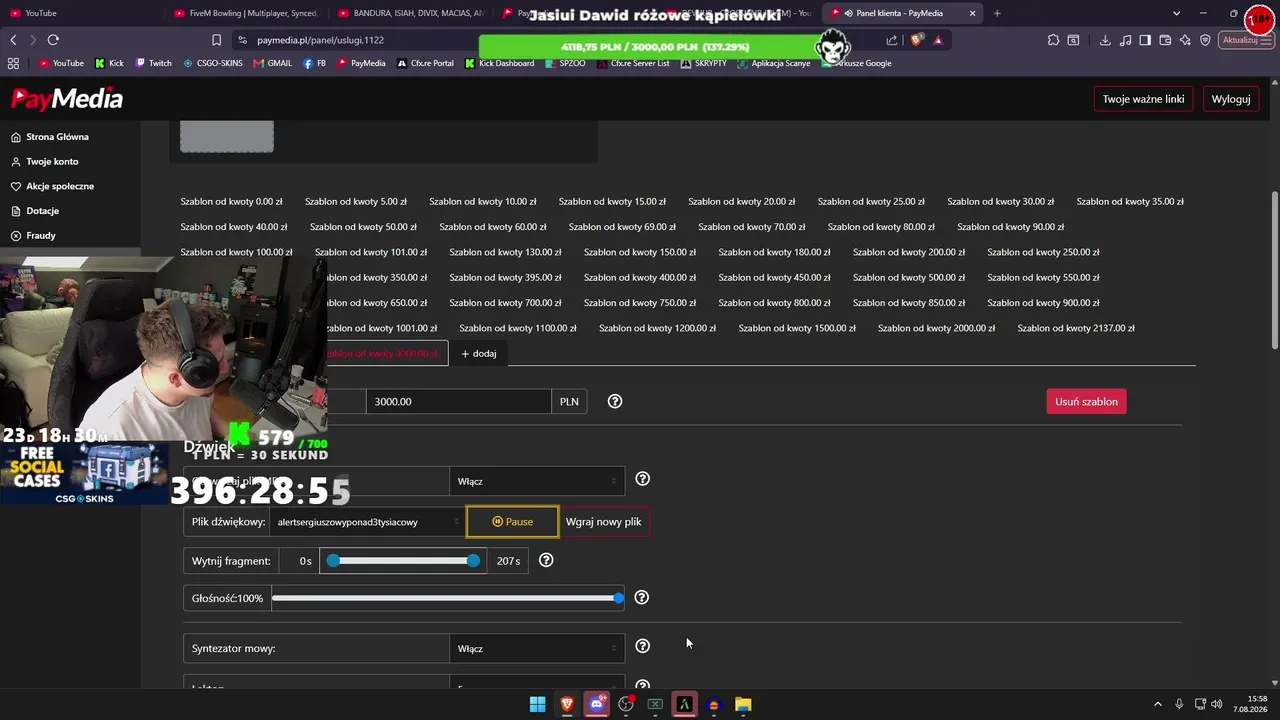Viewport: 1280px width, 720px height.
Task: Open the Cfx.re Portal bookmark
Action: pos(425,63)
